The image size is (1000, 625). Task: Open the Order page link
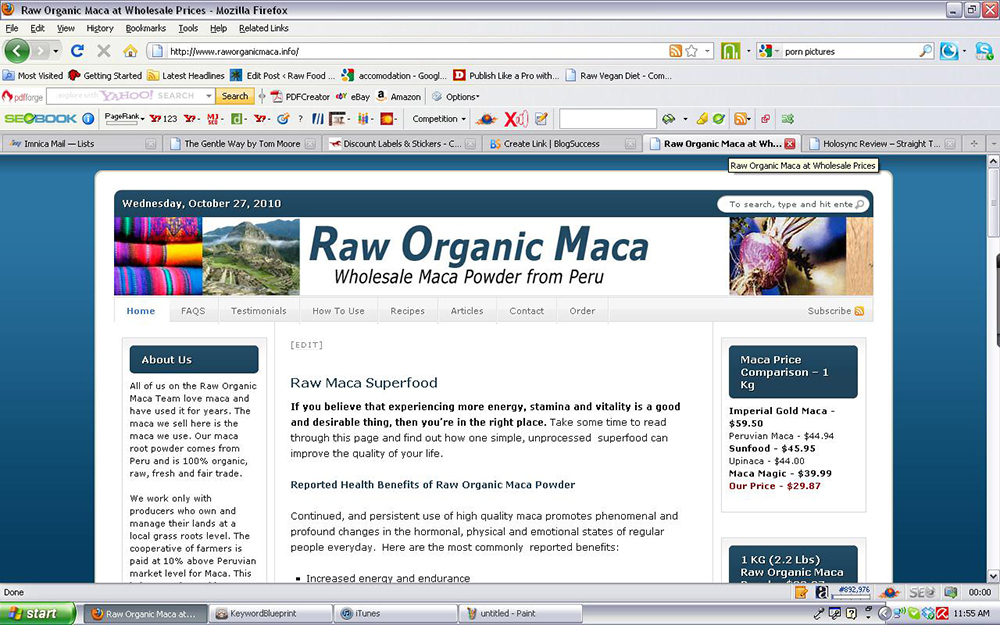coord(581,311)
